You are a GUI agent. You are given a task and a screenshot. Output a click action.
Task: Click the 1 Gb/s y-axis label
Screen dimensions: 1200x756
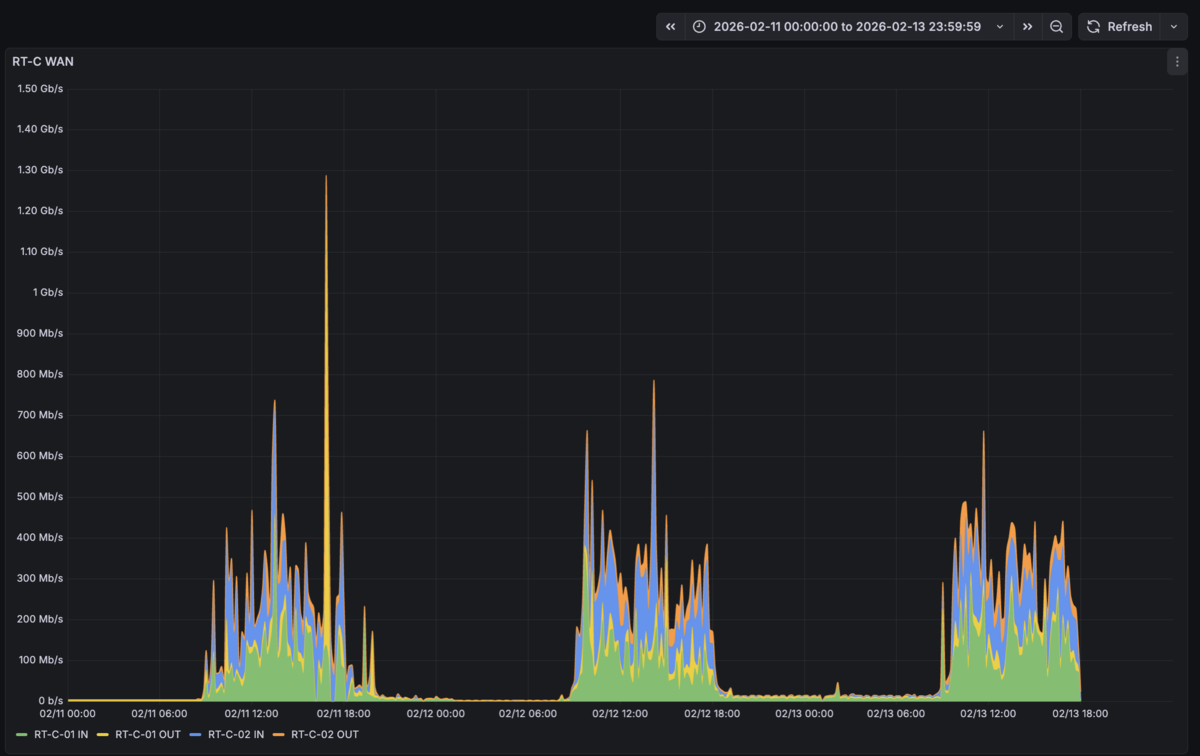pyautogui.click(x=48, y=292)
